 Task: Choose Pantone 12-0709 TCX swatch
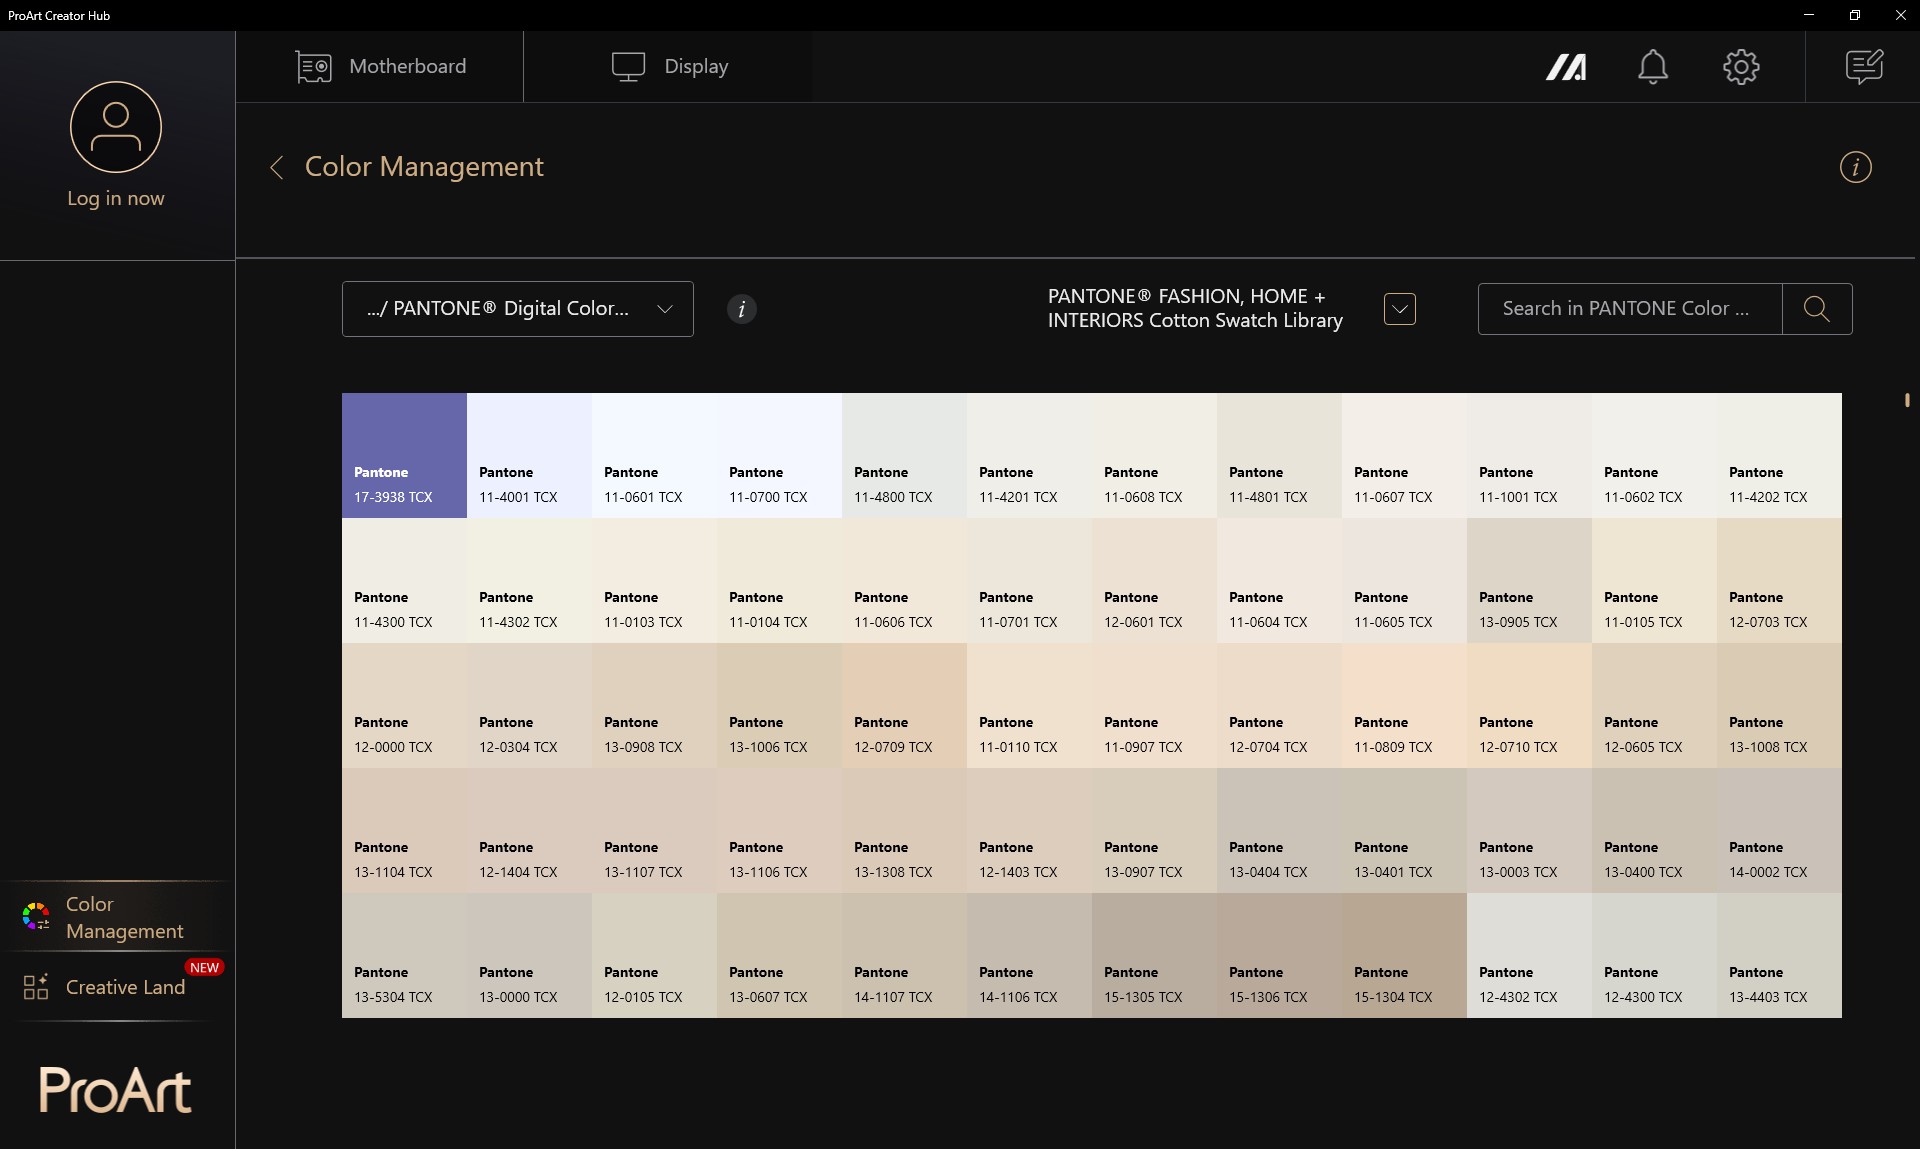point(904,705)
